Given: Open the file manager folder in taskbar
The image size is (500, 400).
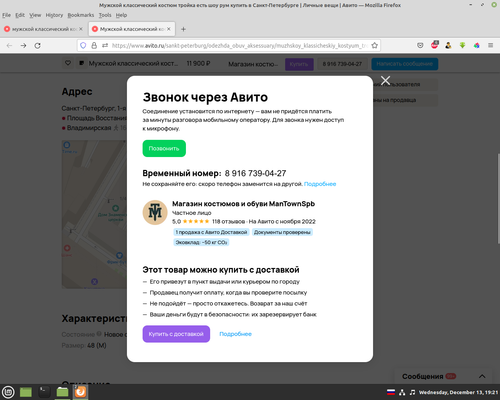Looking at the screenshot, I should [62, 392].
